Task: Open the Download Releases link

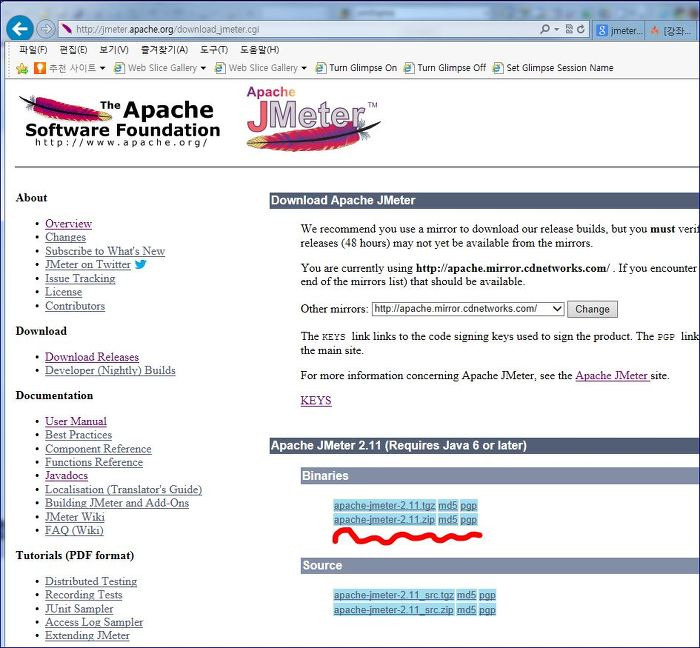Action: tap(92, 357)
